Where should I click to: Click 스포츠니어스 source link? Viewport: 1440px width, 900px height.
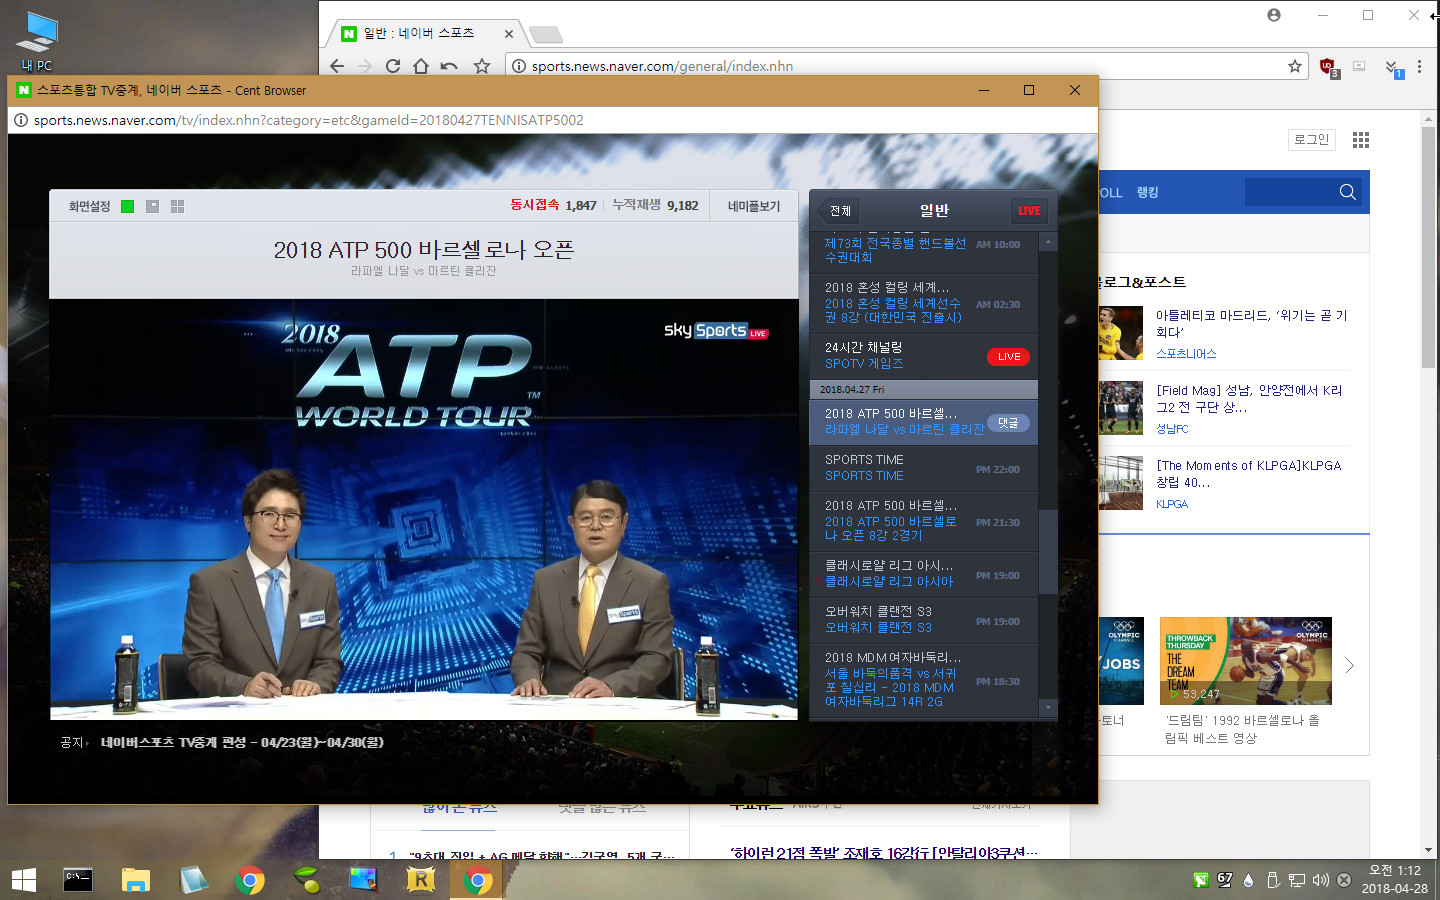click(1186, 354)
